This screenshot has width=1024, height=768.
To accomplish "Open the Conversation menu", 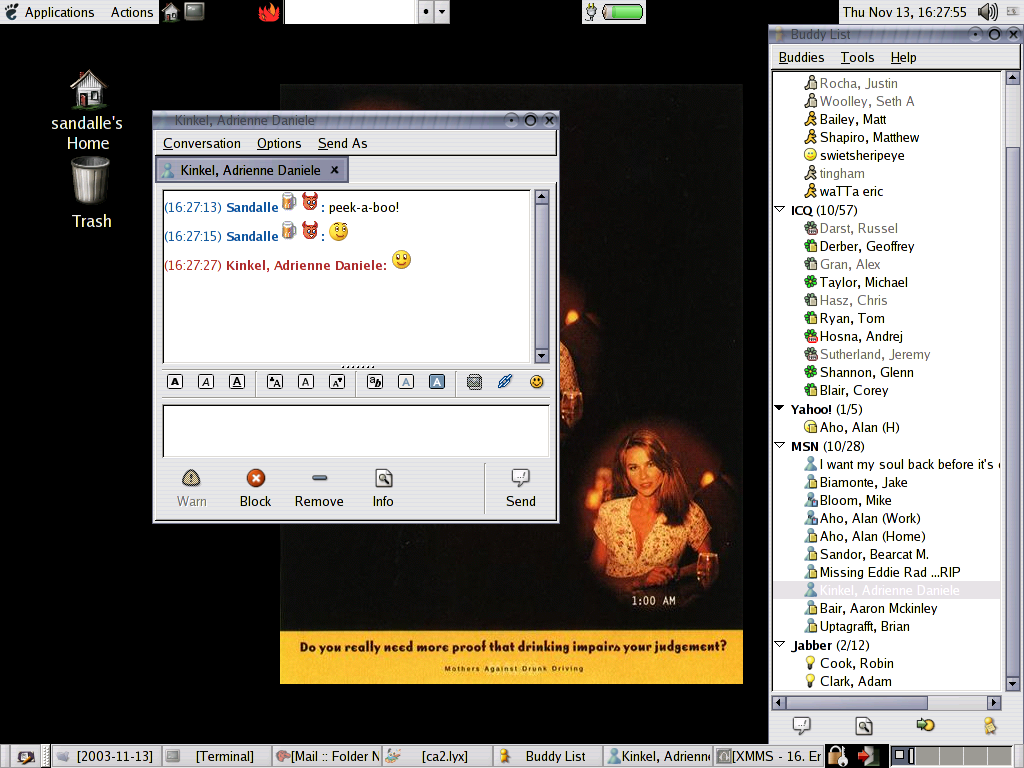I will tap(202, 143).
